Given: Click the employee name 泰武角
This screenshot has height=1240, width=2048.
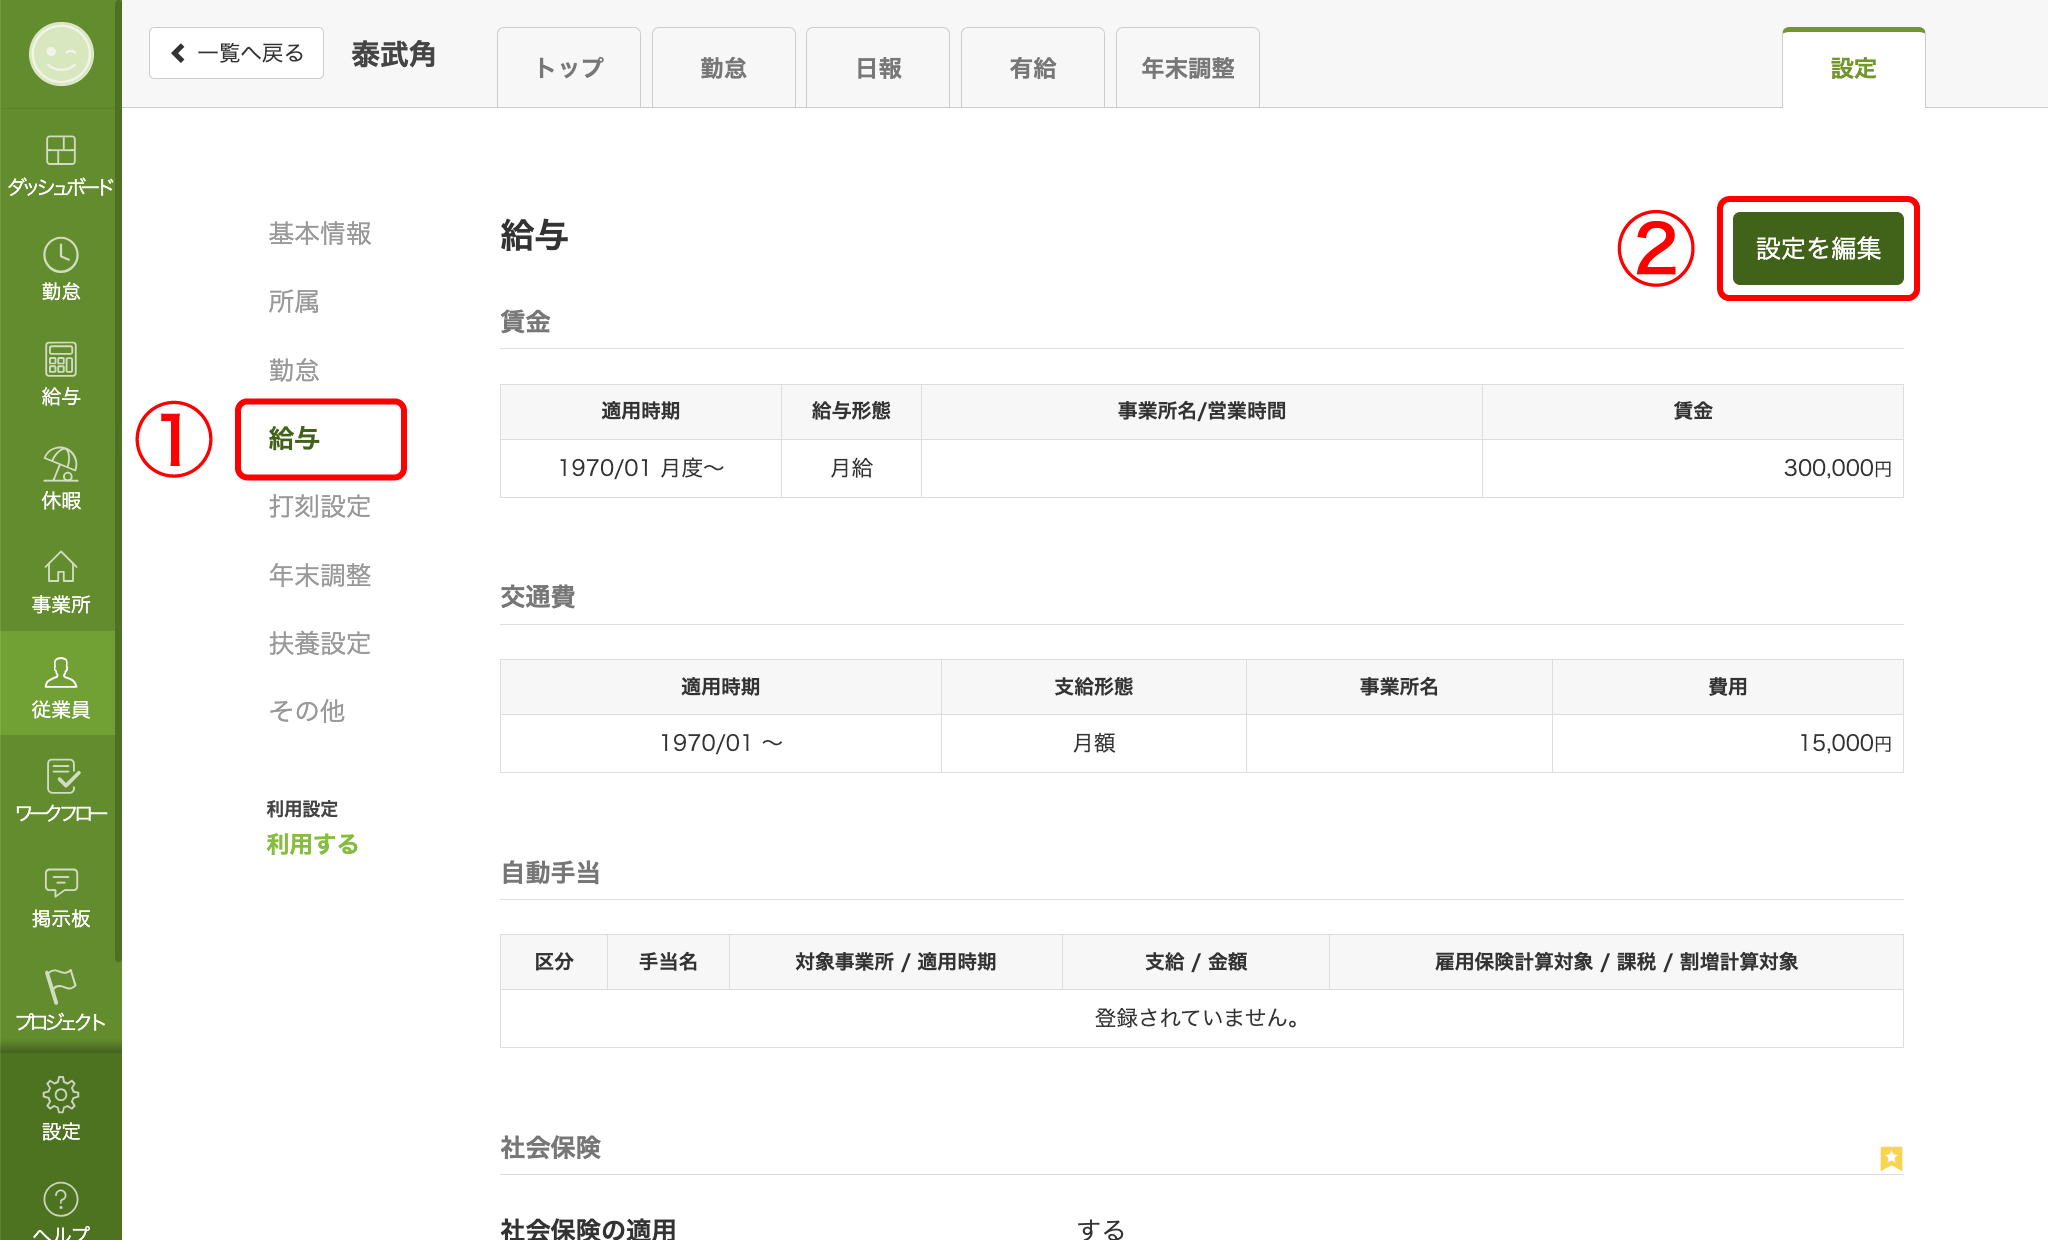Looking at the screenshot, I should point(394,54).
